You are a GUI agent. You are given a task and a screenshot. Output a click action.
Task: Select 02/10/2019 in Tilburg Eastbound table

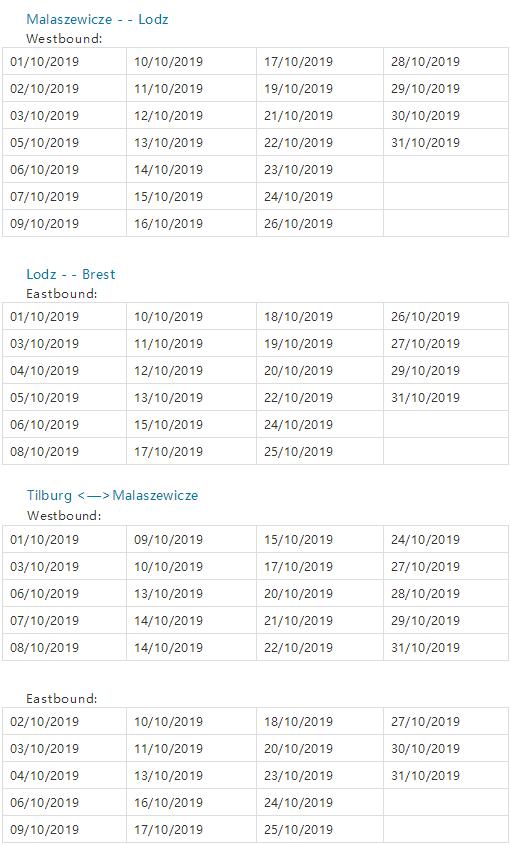(44, 722)
